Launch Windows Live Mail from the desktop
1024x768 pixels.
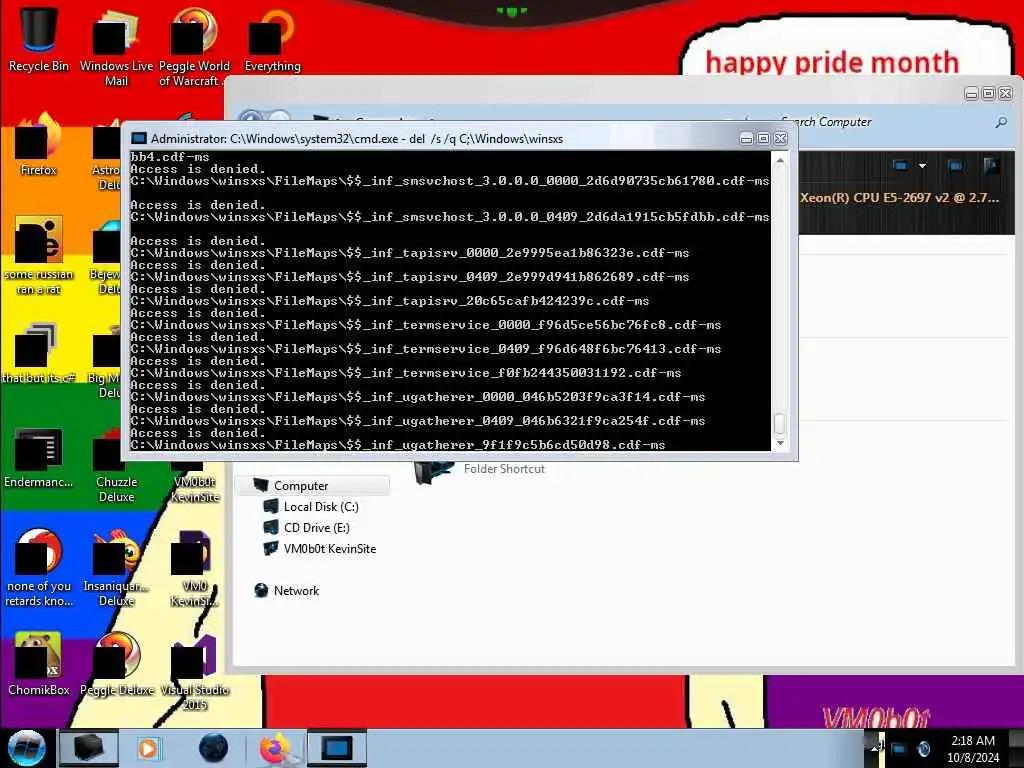coord(116,46)
